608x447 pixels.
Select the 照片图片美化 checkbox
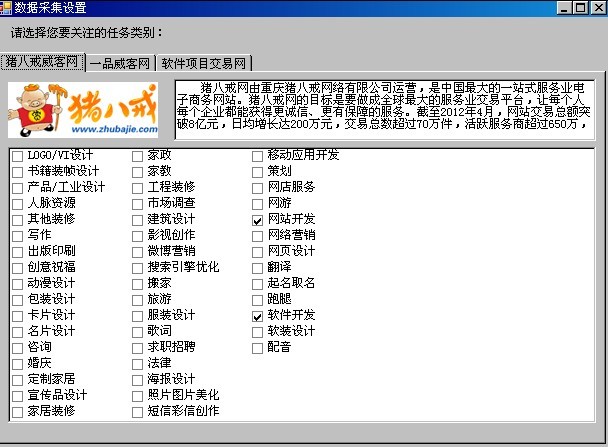pyautogui.click(x=137, y=396)
